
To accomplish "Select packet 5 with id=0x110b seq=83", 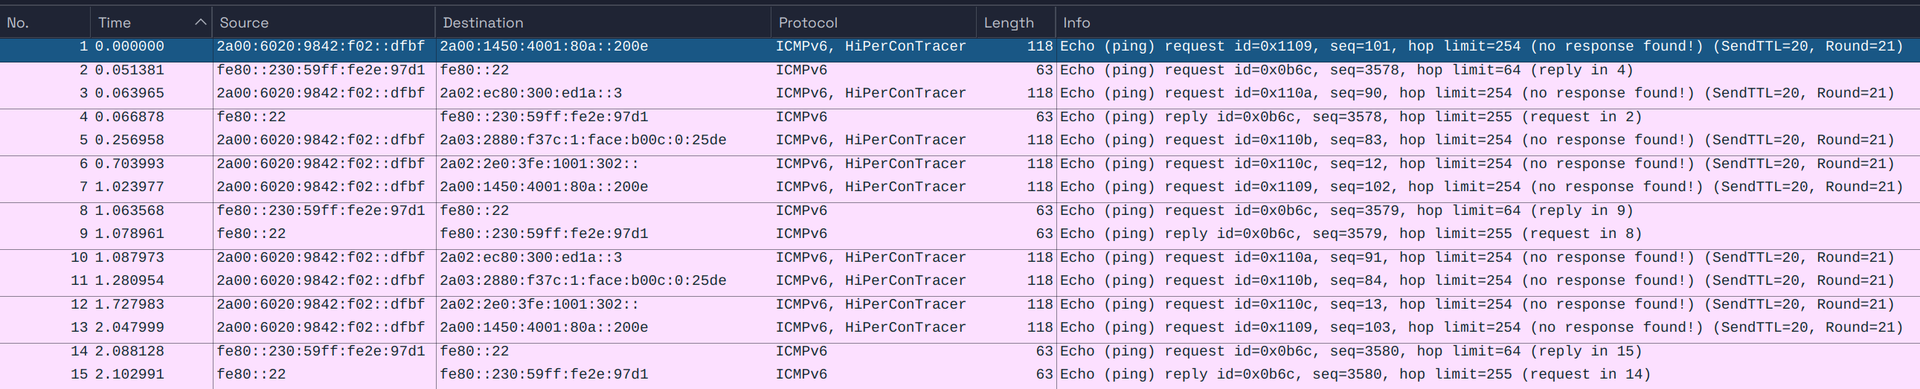I will (x=960, y=140).
